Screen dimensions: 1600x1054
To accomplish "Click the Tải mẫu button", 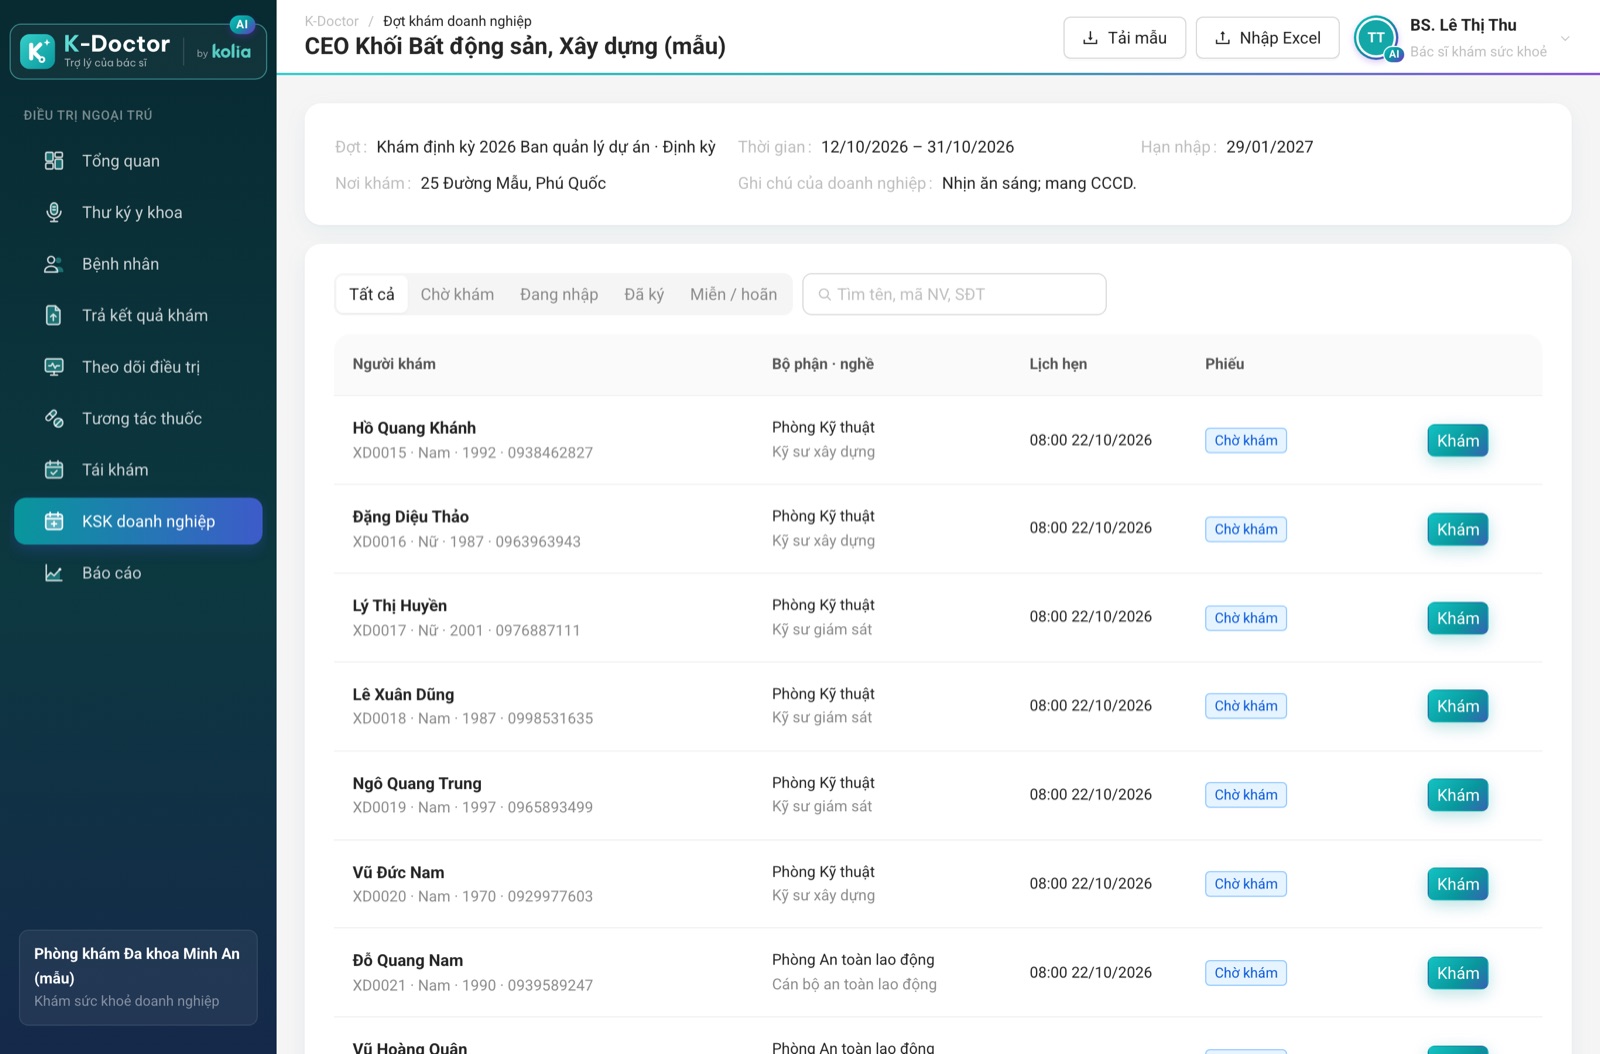I will [x=1124, y=38].
